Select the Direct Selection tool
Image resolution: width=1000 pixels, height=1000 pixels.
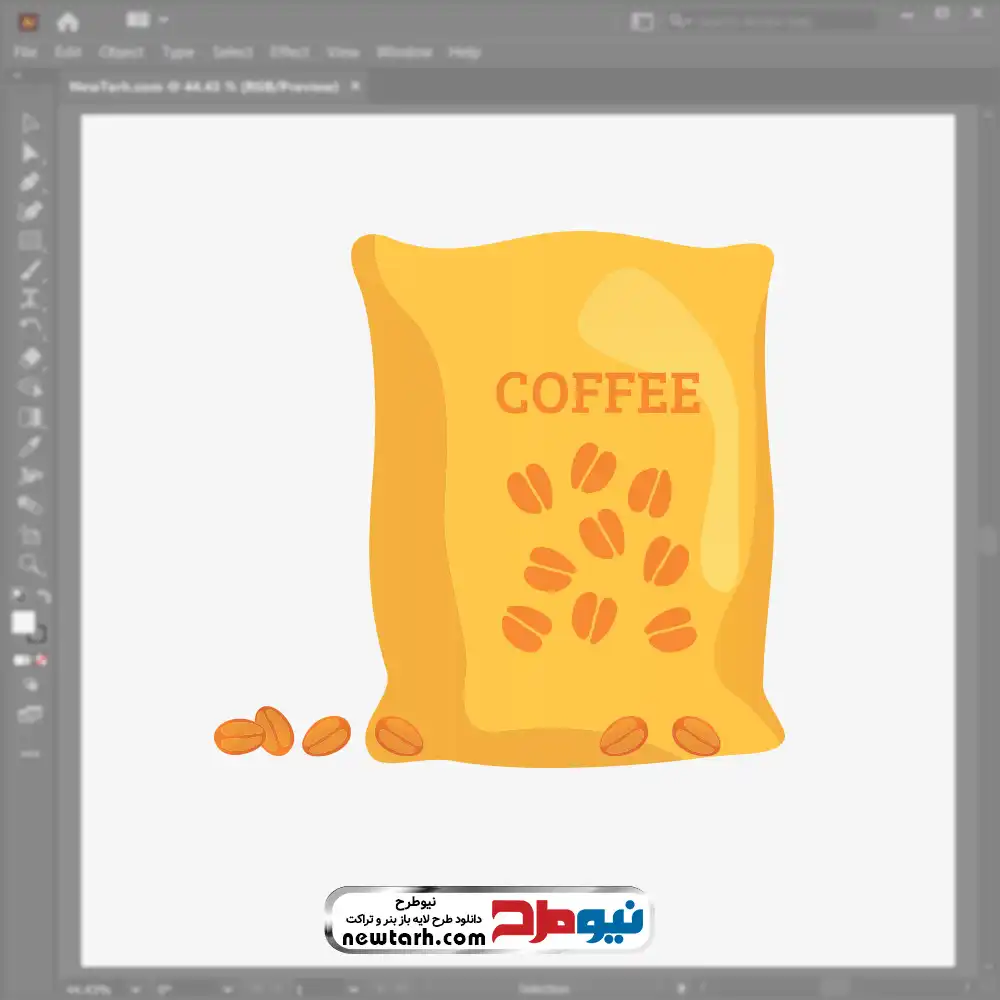(x=30, y=153)
